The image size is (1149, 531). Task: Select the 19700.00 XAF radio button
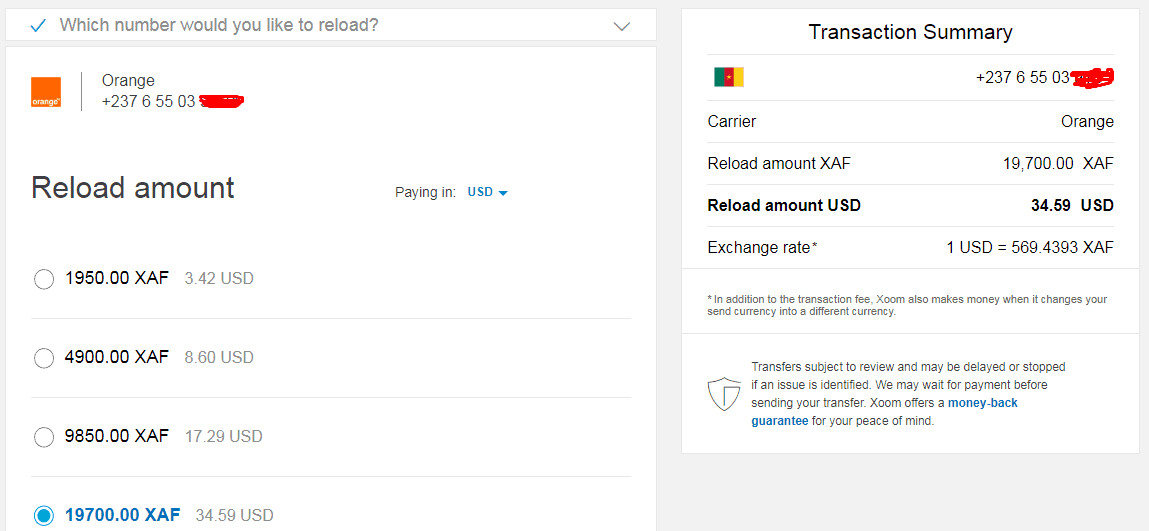coord(44,516)
